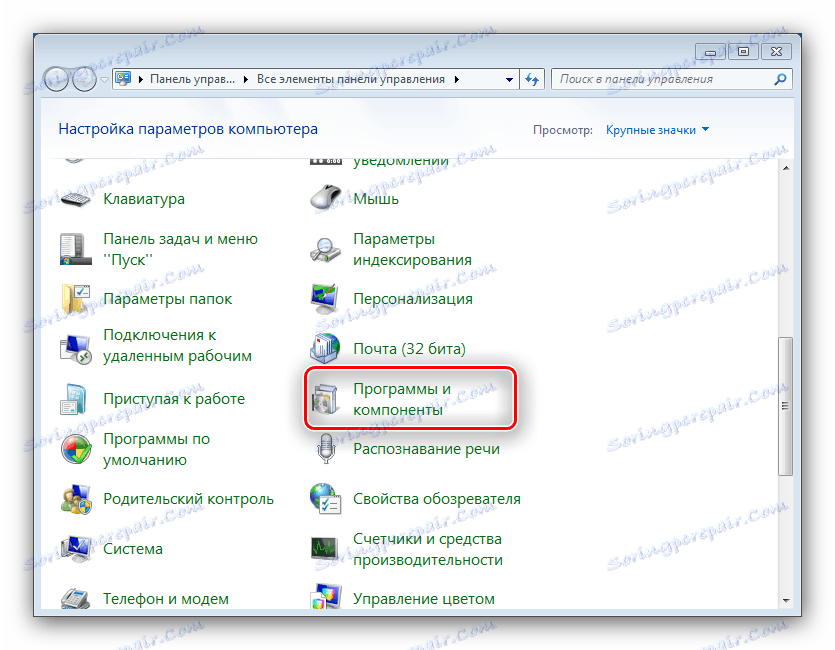
Task: Open the Крупные значки view dropdown
Action: tap(655, 129)
